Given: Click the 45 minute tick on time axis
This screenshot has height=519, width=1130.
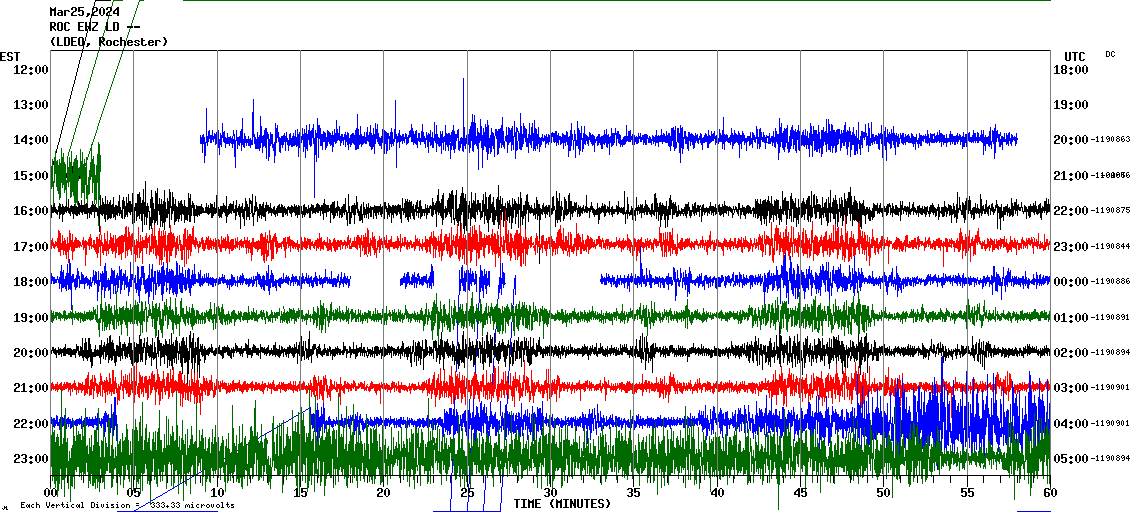Looking at the screenshot, I should [x=800, y=494].
